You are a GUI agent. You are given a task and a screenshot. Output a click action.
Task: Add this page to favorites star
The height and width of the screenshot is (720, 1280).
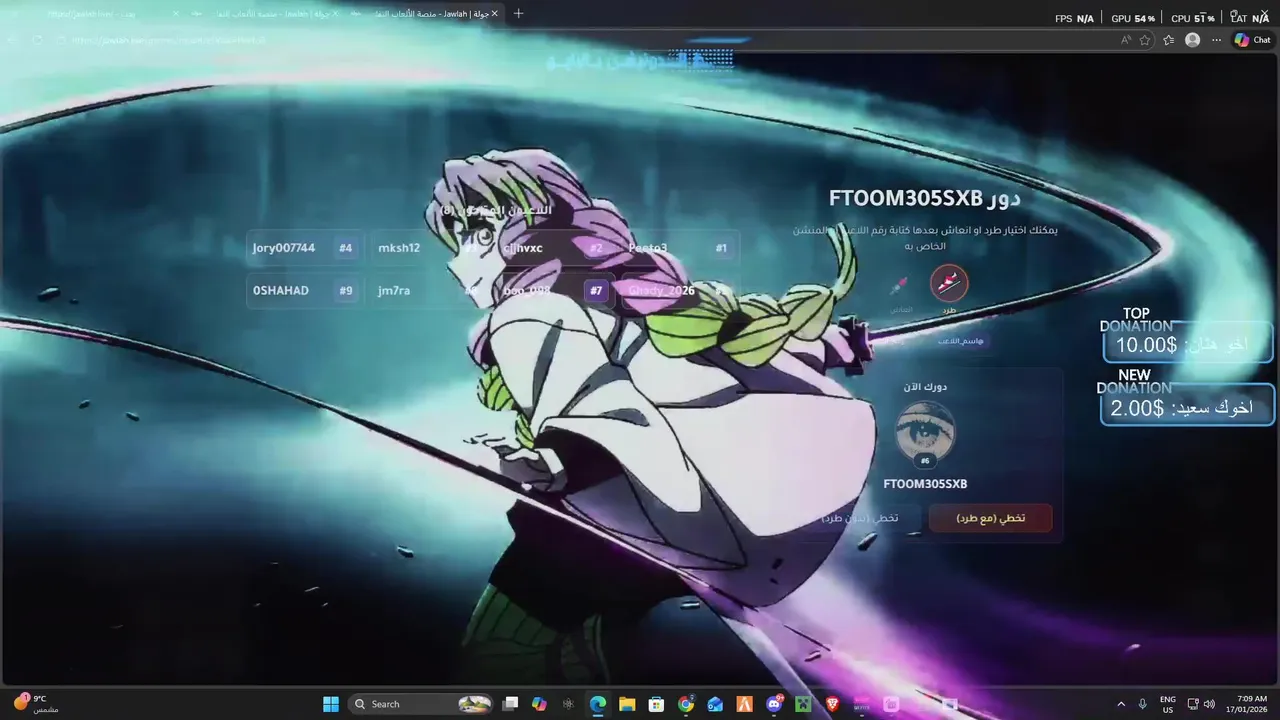pos(1145,40)
